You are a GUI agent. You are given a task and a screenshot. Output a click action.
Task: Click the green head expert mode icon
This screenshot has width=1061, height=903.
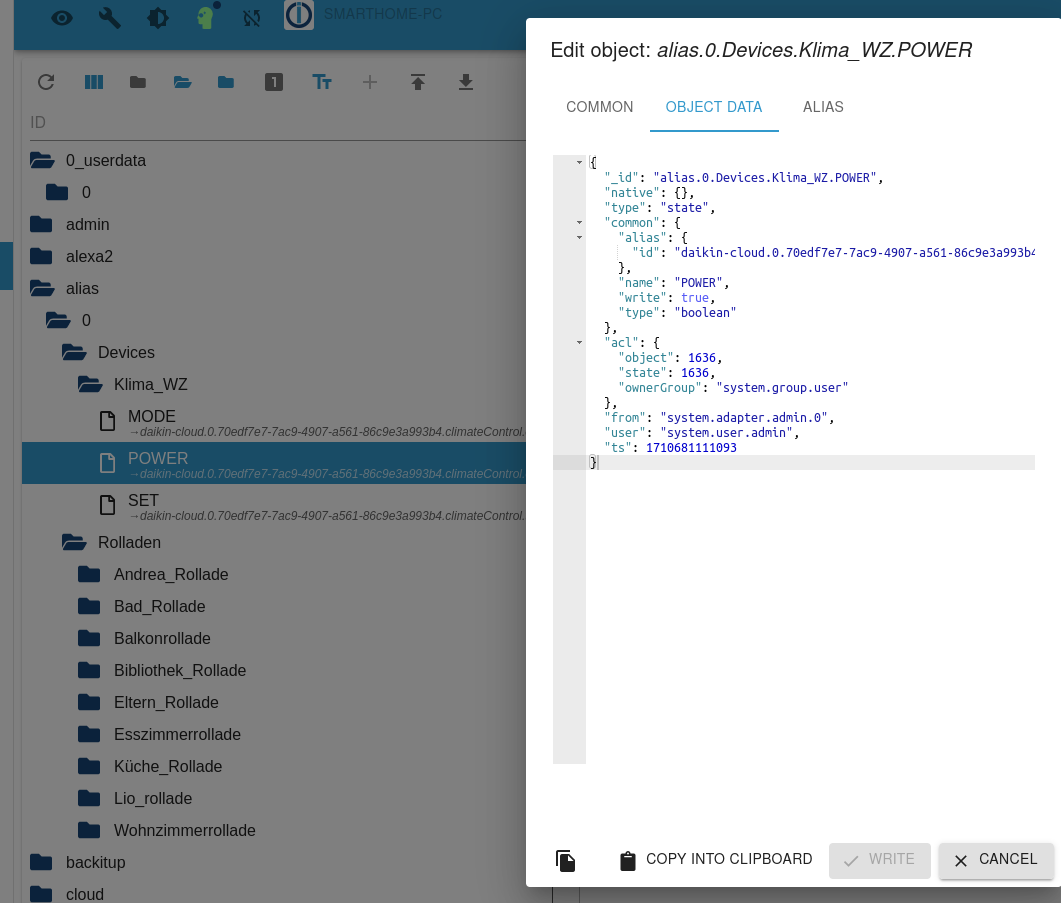point(206,16)
